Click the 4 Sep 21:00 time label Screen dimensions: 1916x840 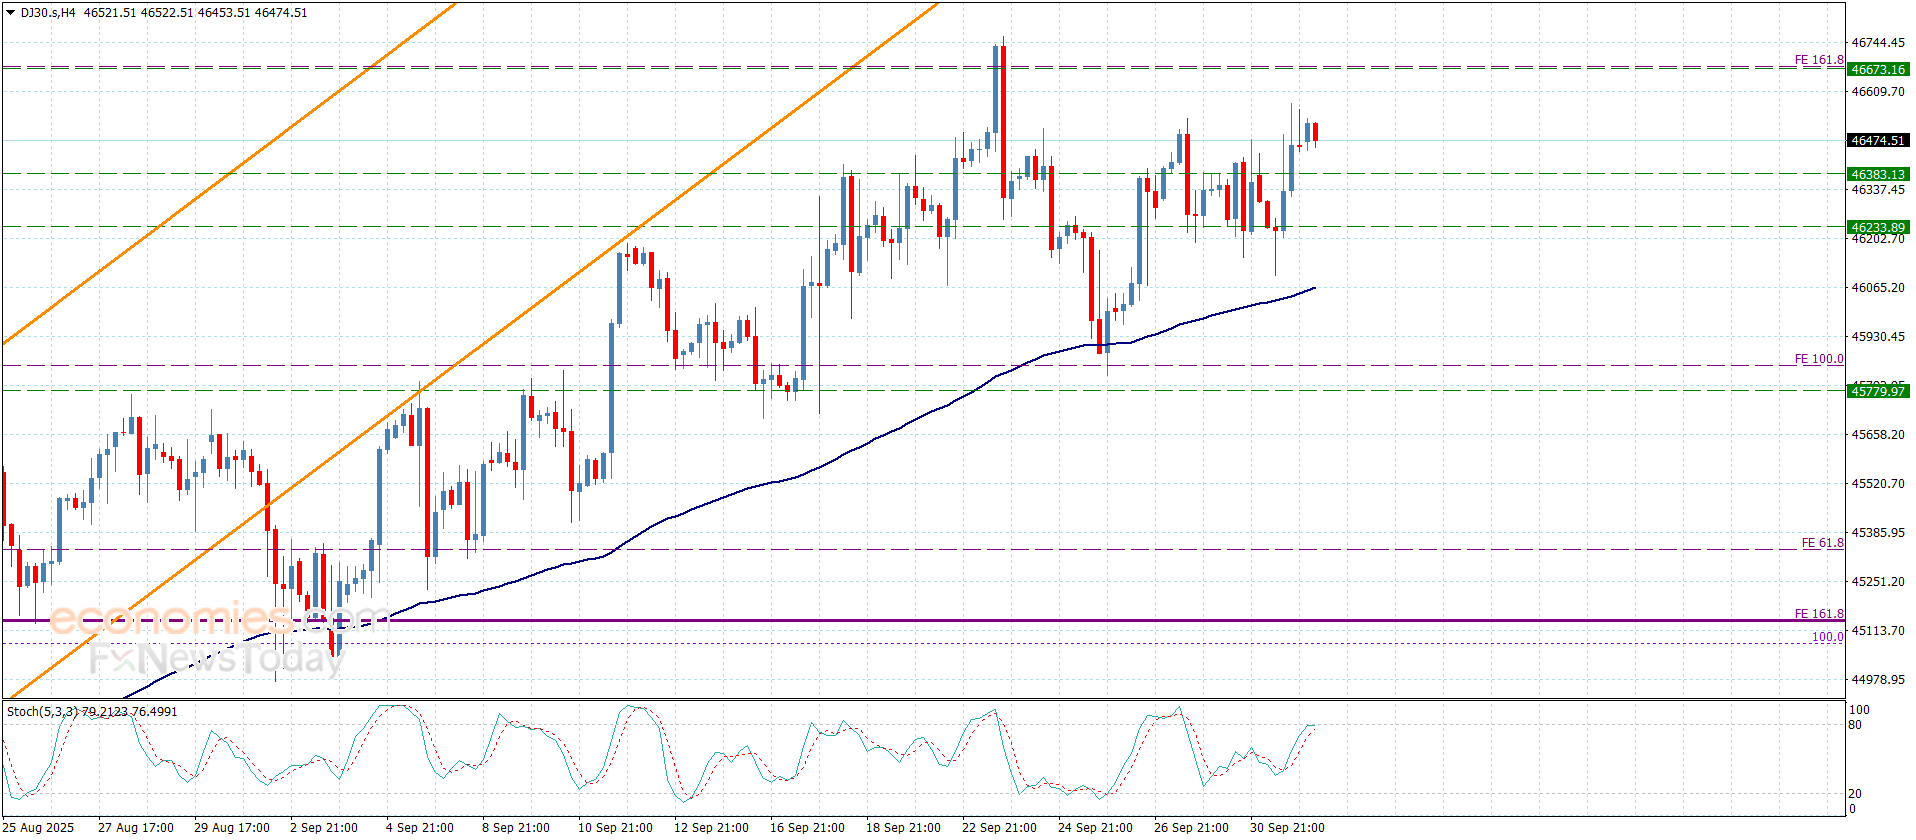(420, 828)
